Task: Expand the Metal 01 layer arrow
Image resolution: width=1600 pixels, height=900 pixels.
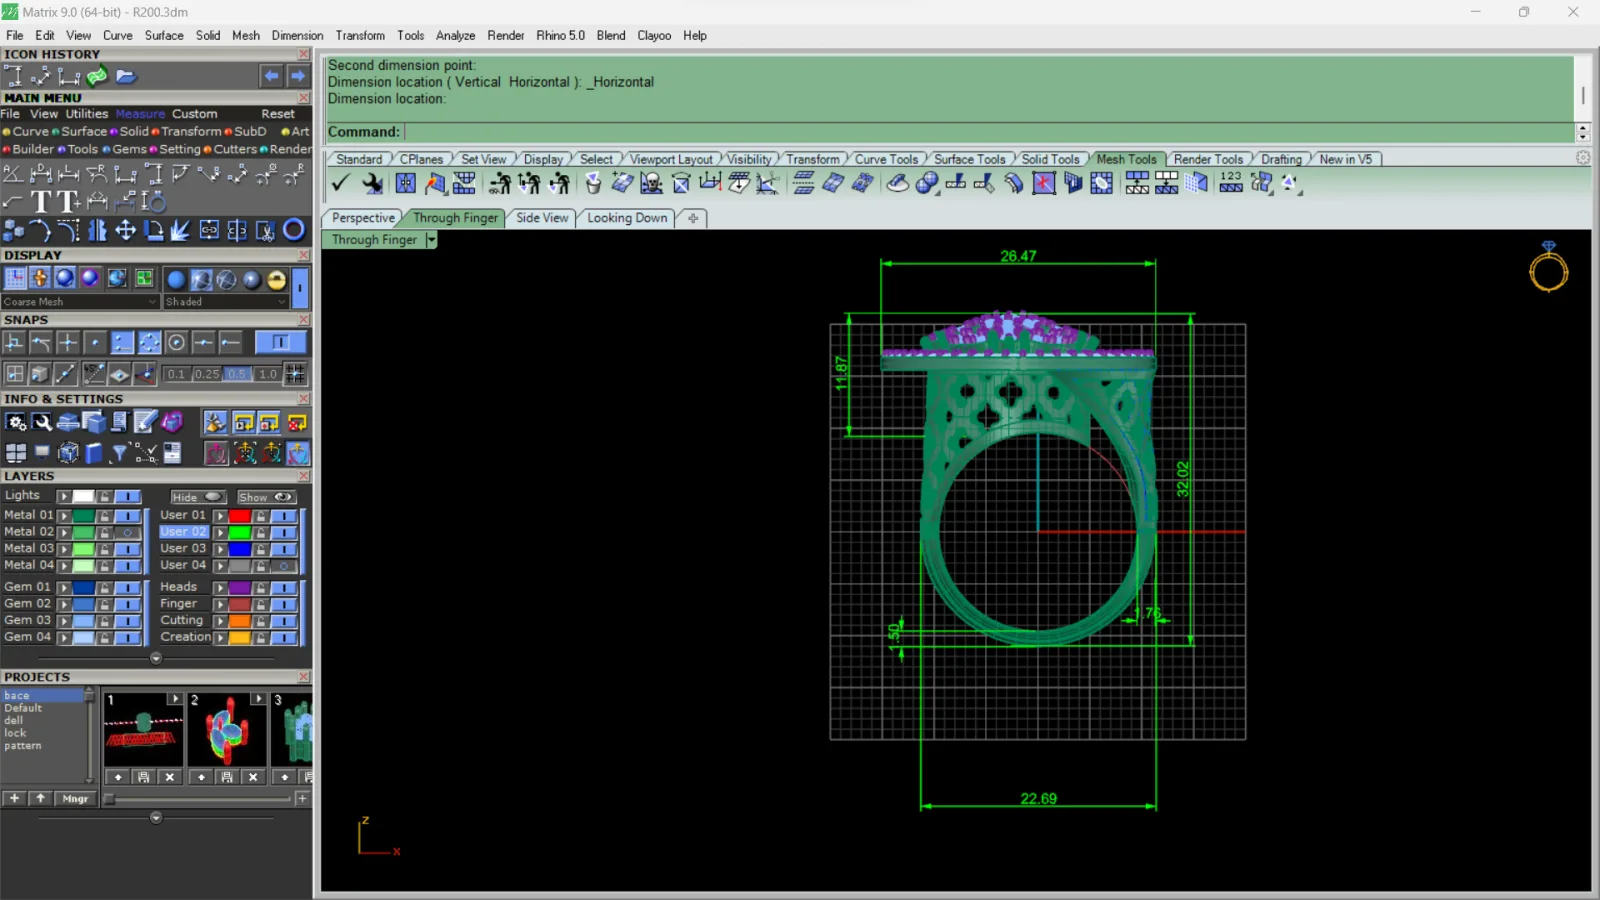Action: 64,516
